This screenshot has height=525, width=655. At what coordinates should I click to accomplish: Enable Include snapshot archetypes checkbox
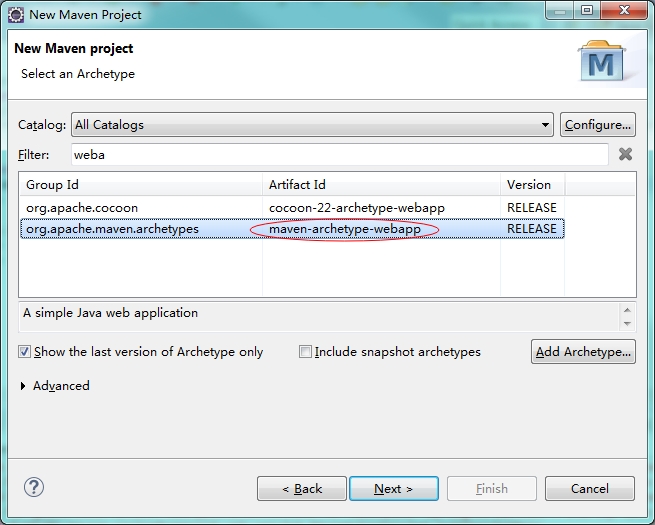(305, 352)
